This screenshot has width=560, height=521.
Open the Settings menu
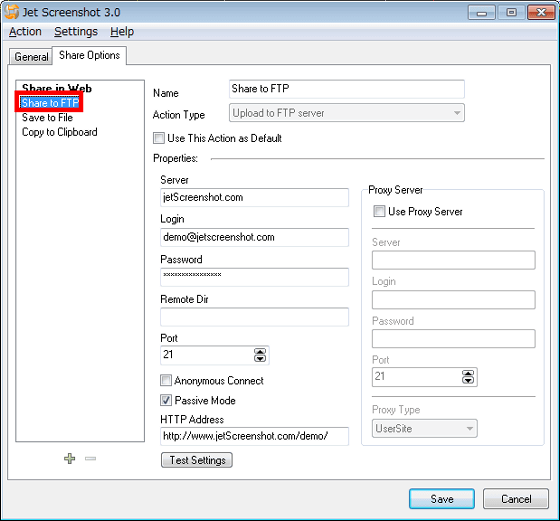[76, 32]
